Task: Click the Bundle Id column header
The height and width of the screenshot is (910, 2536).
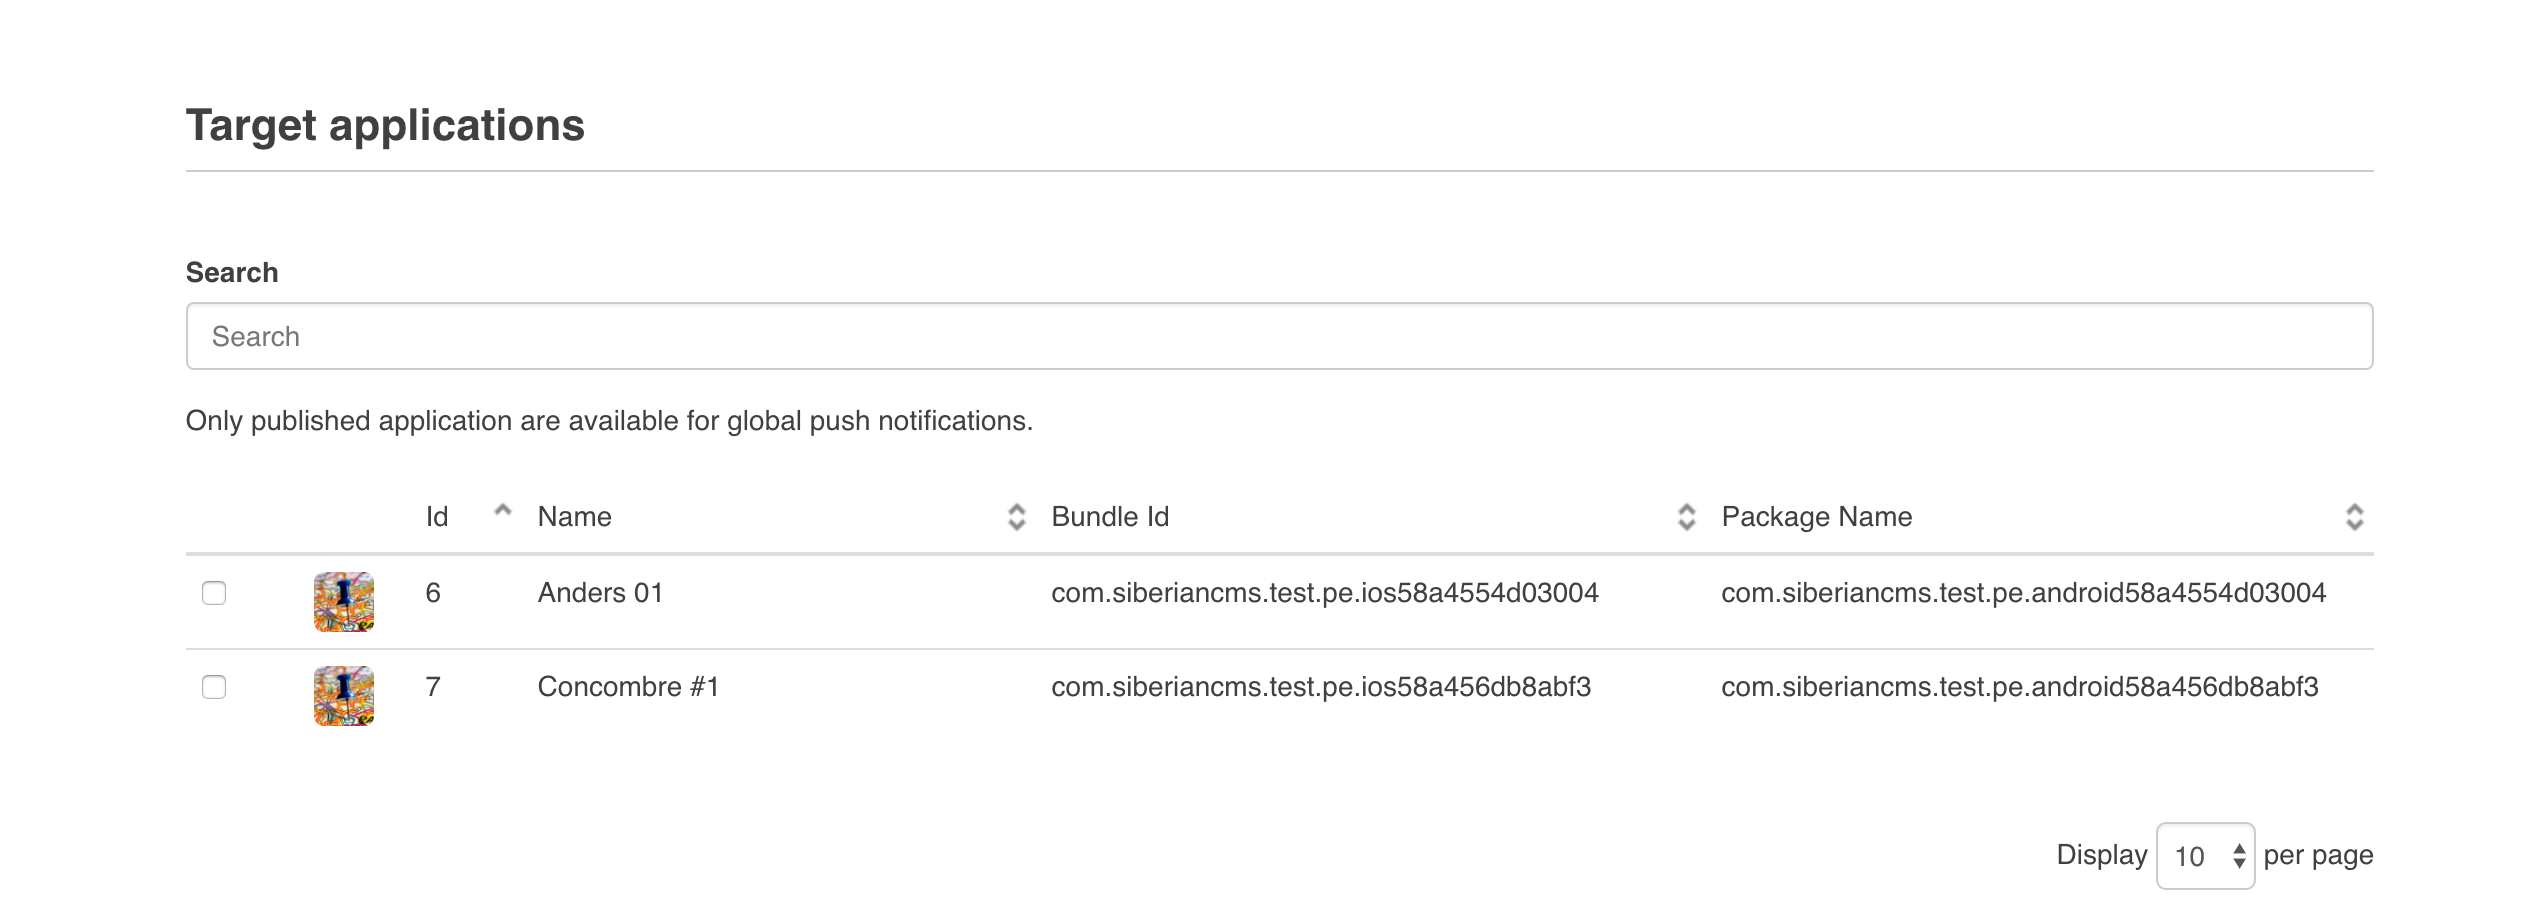Action: point(1110,517)
